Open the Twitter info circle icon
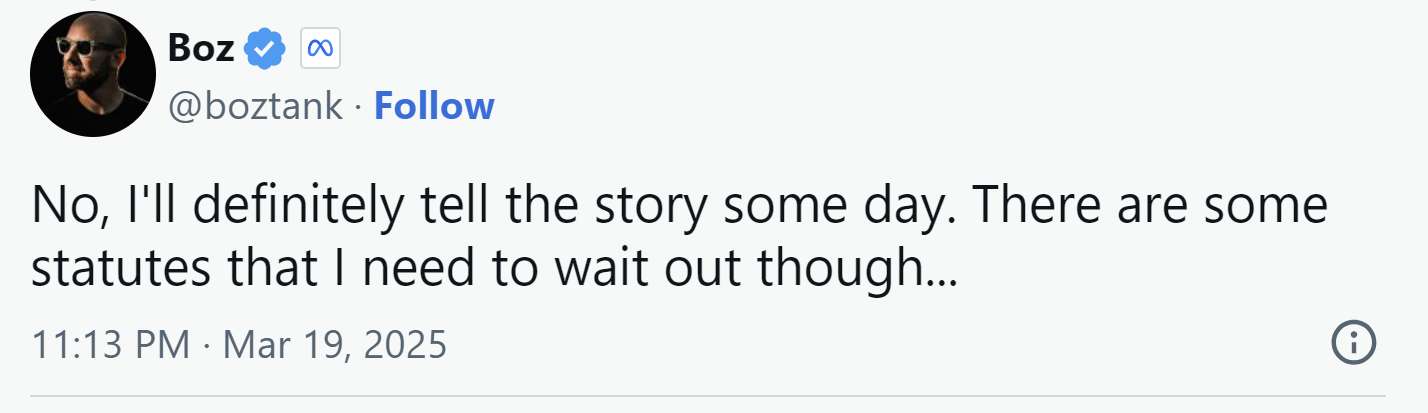Screen dimensions: 1428x413 [1355, 344]
